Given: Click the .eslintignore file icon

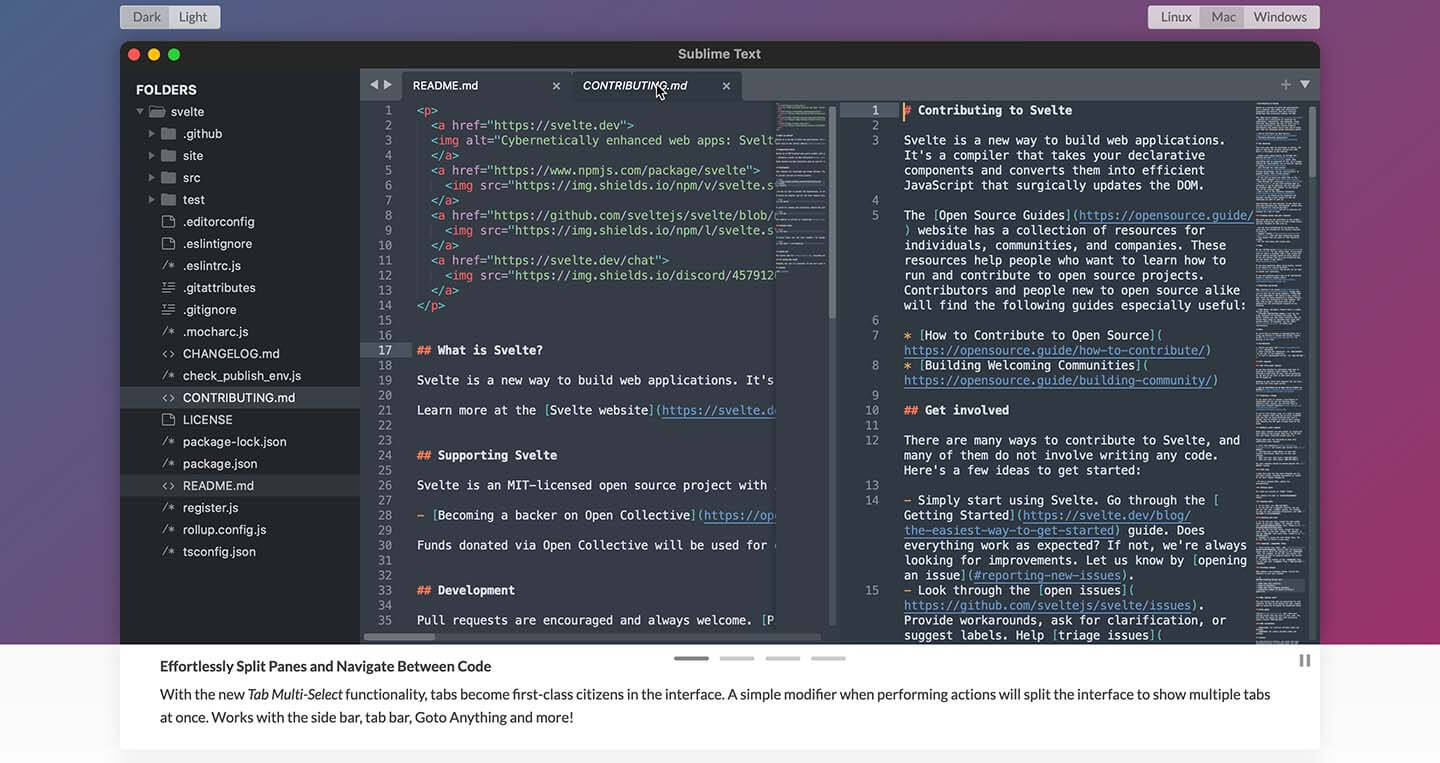Looking at the screenshot, I should tap(168, 244).
